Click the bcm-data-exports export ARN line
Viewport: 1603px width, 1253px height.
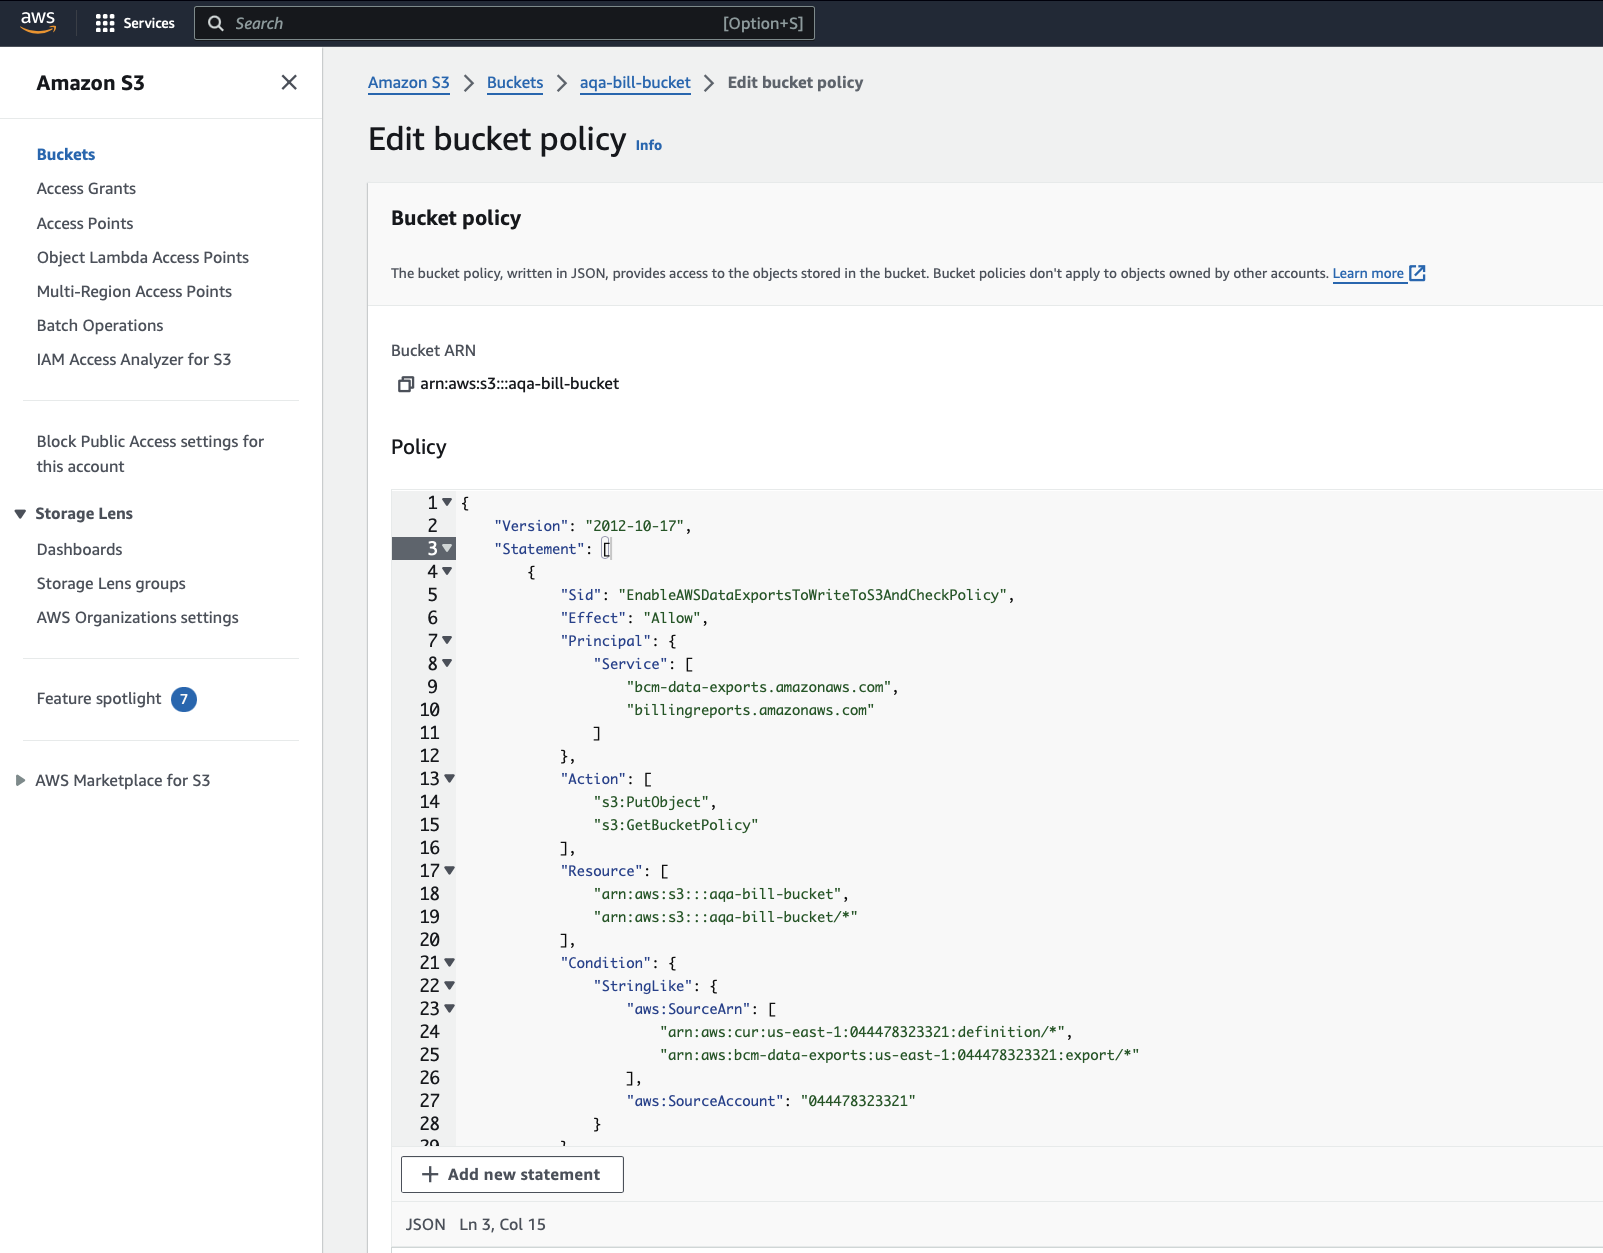point(900,1055)
